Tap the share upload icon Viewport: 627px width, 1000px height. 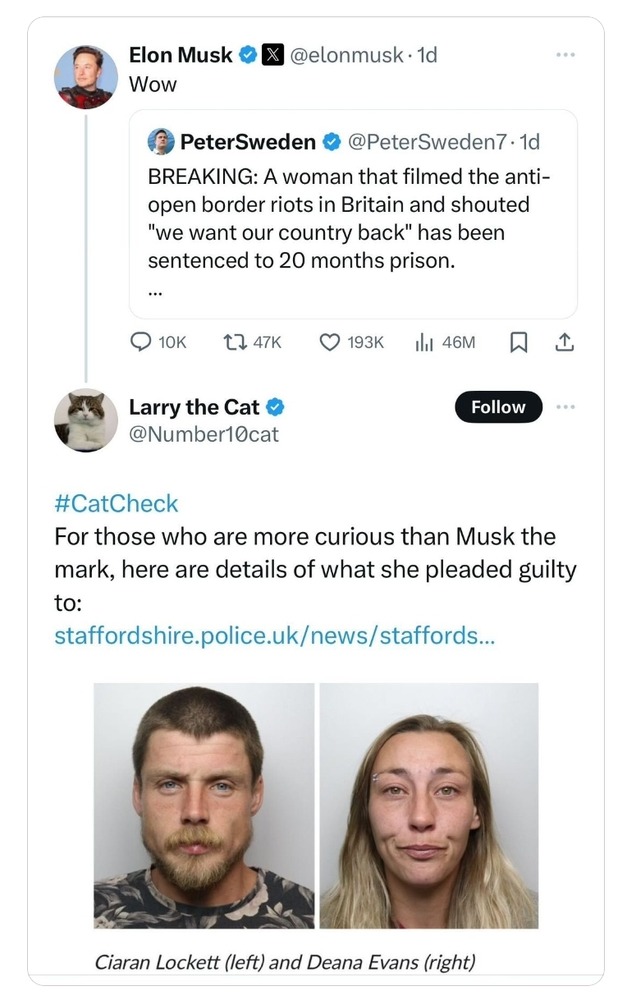pos(564,342)
